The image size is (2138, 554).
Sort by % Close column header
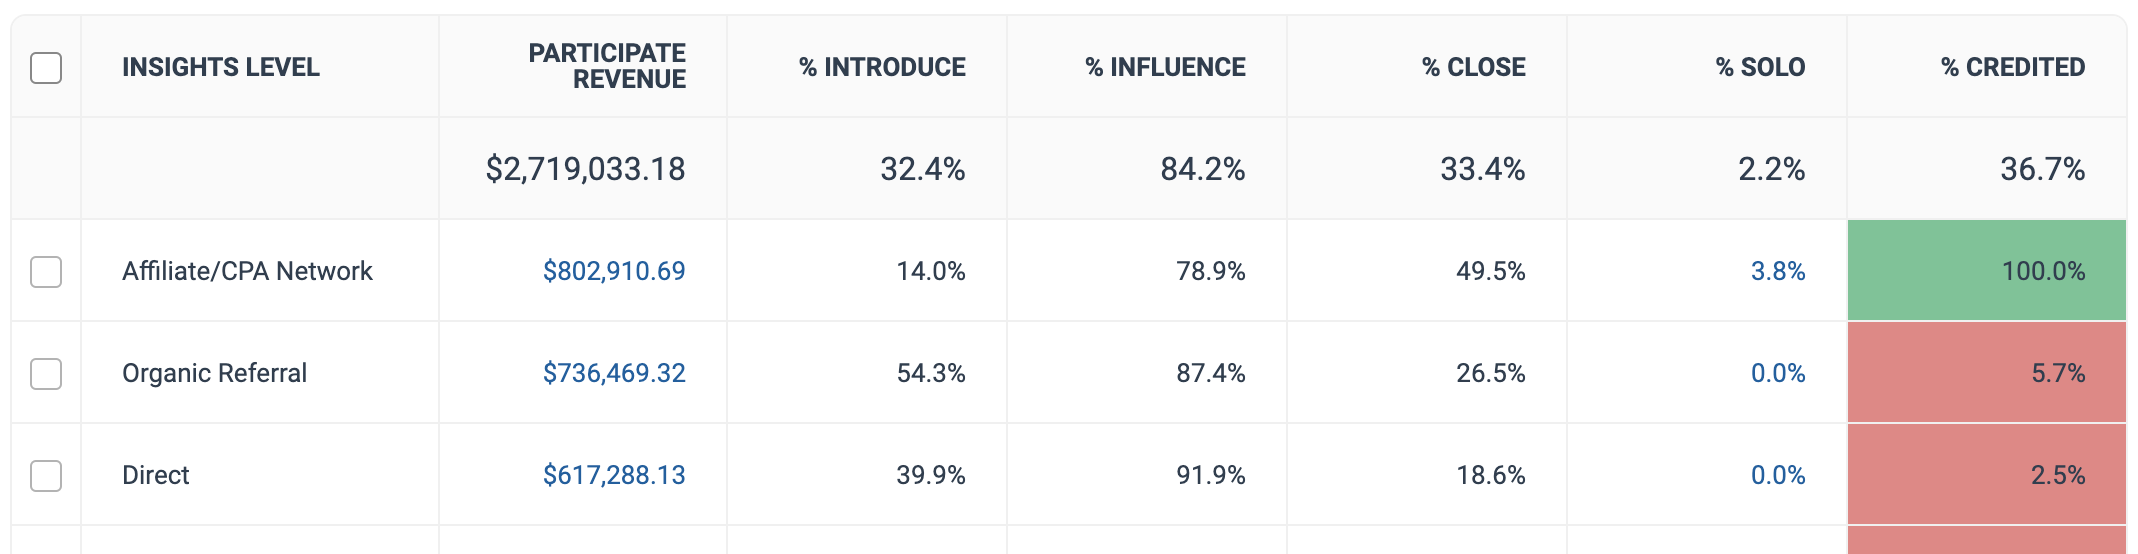pyautogui.click(x=1473, y=67)
